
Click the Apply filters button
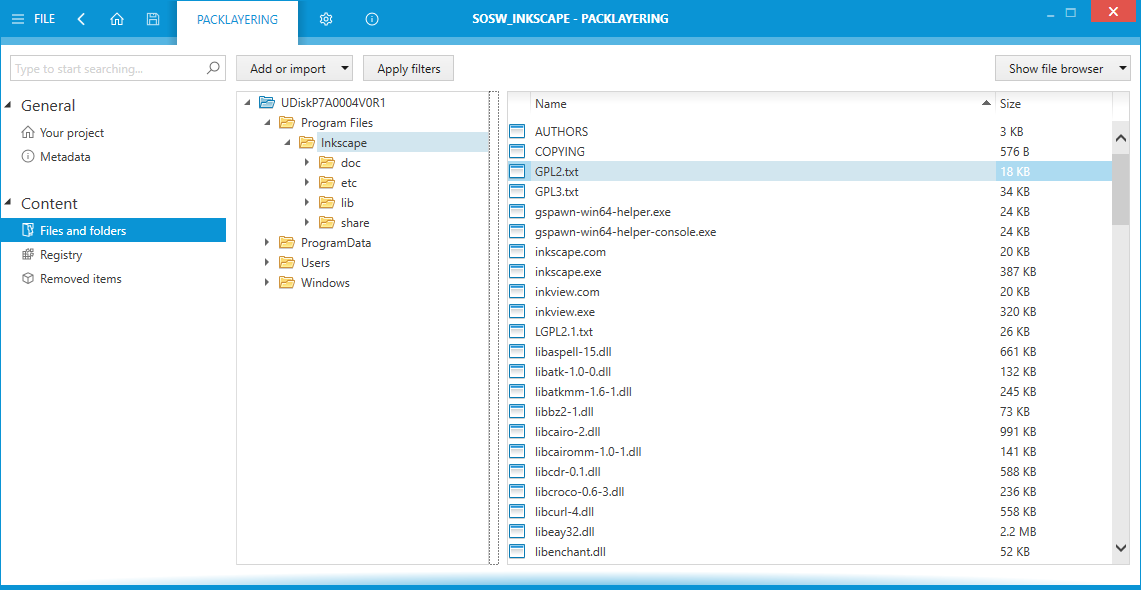click(409, 69)
